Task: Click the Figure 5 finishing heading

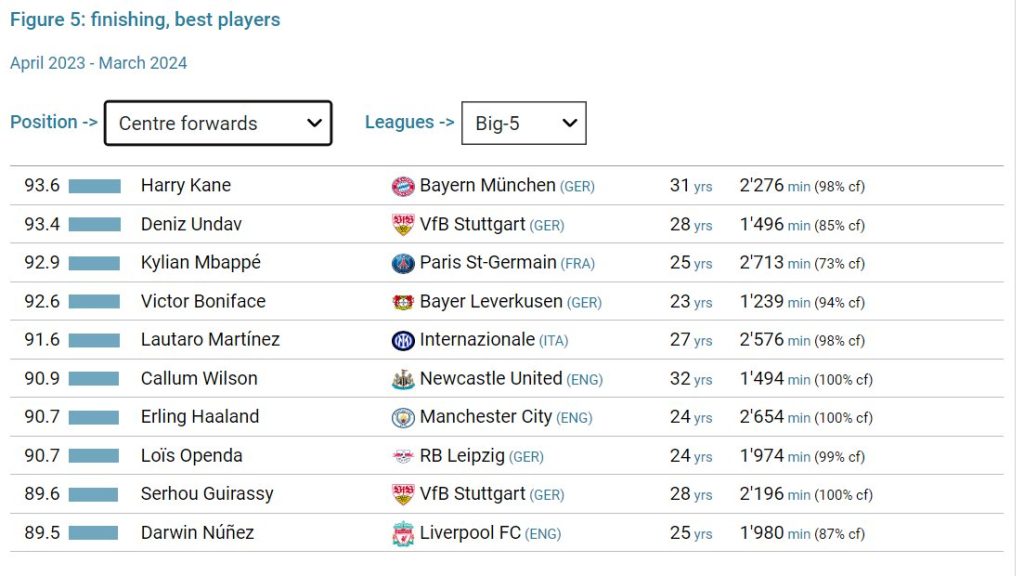Action: point(145,20)
